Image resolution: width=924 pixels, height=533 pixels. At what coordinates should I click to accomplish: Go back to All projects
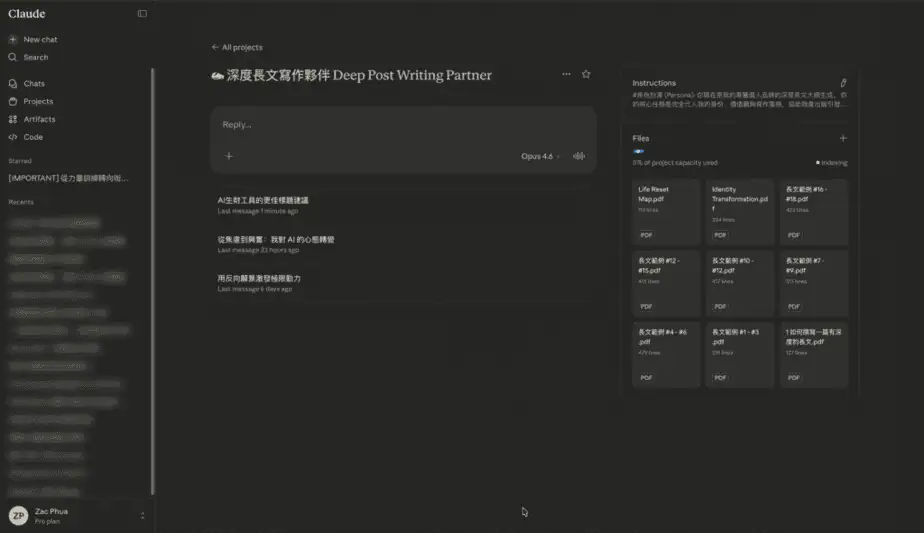click(x=237, y=47)
